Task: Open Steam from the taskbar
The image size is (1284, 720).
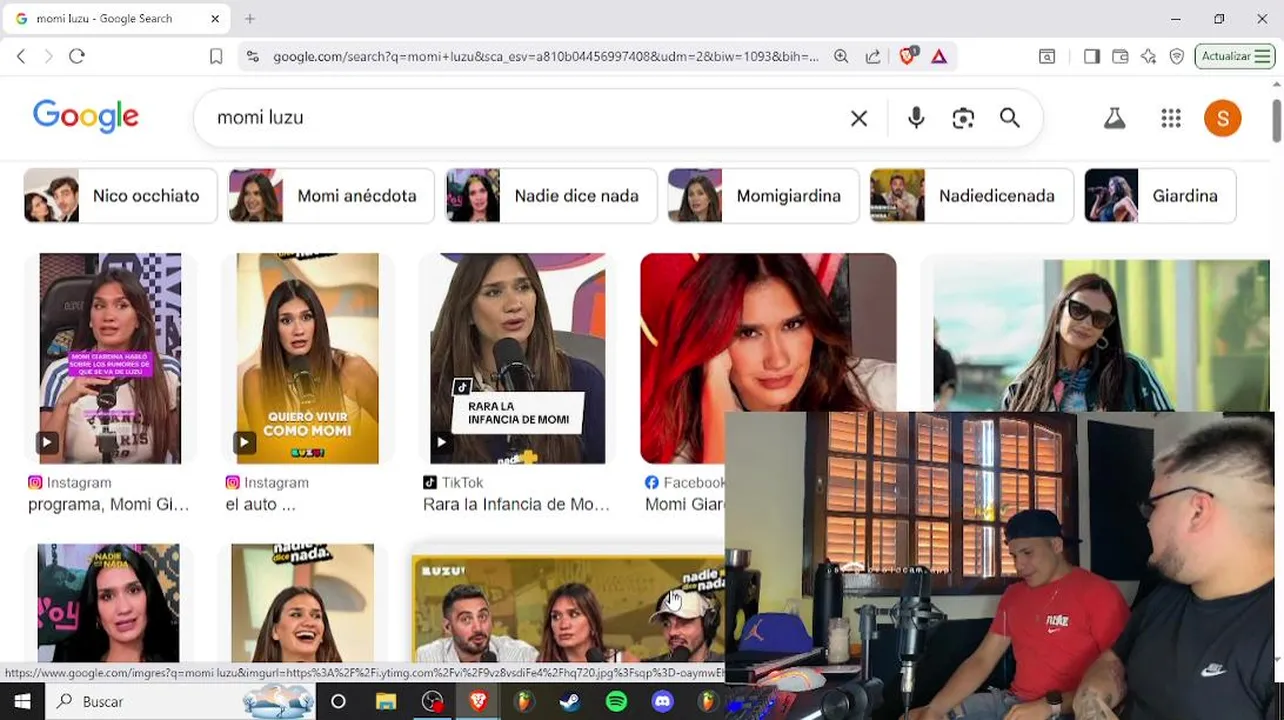Action: tap(570, 702)
